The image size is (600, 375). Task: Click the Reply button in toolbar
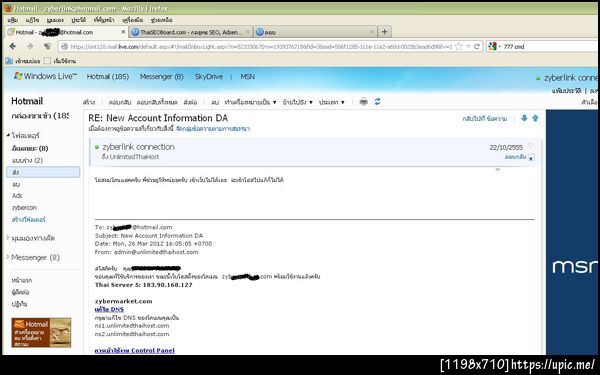pyautogui.click(x=120, y=102)
